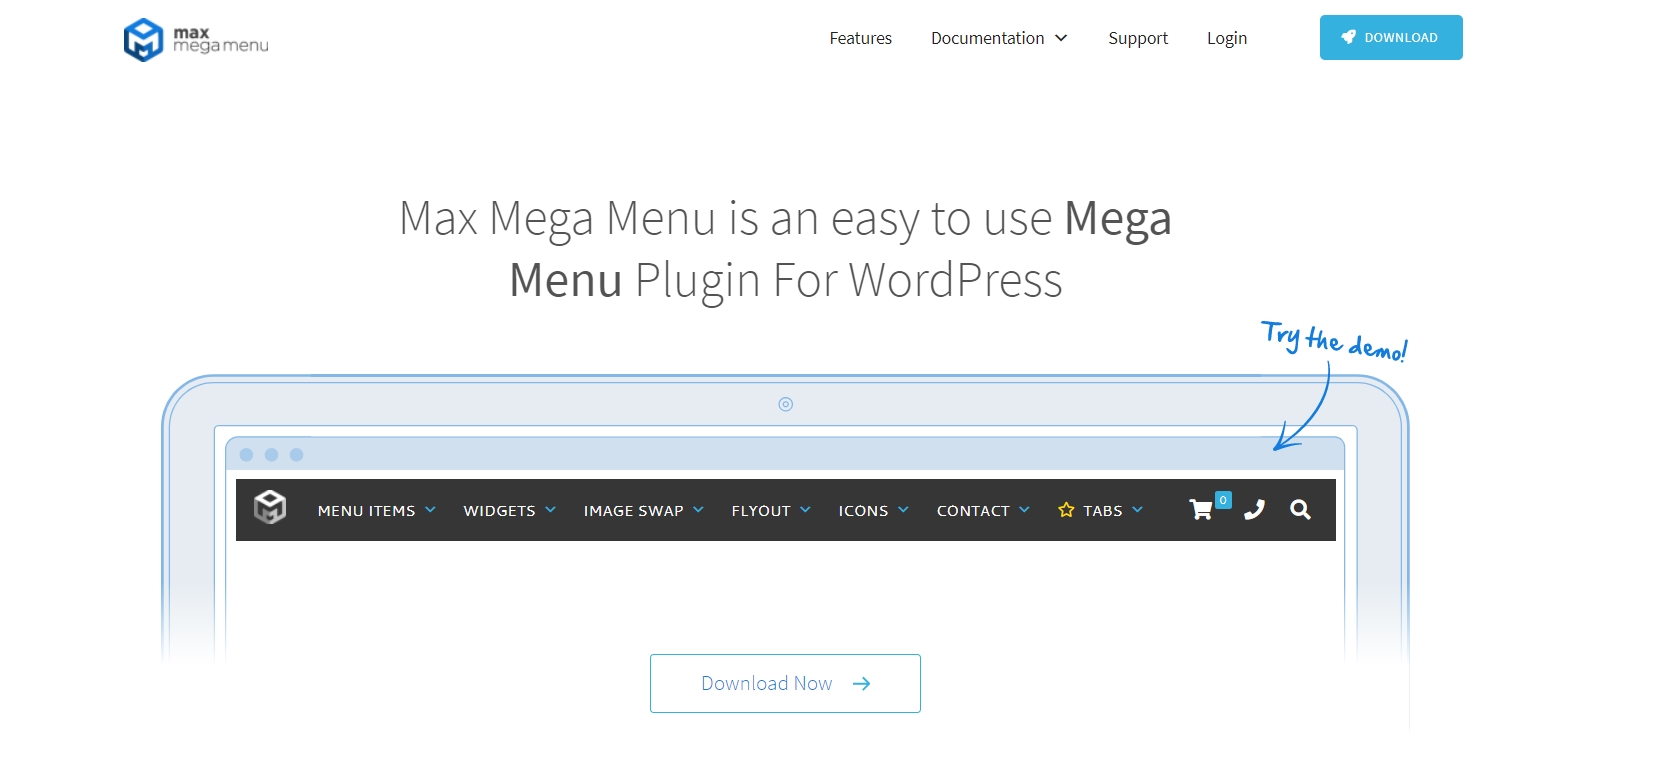
Task: Expand the Documentation dropdown chevron
Action: tap(1061, 38)
